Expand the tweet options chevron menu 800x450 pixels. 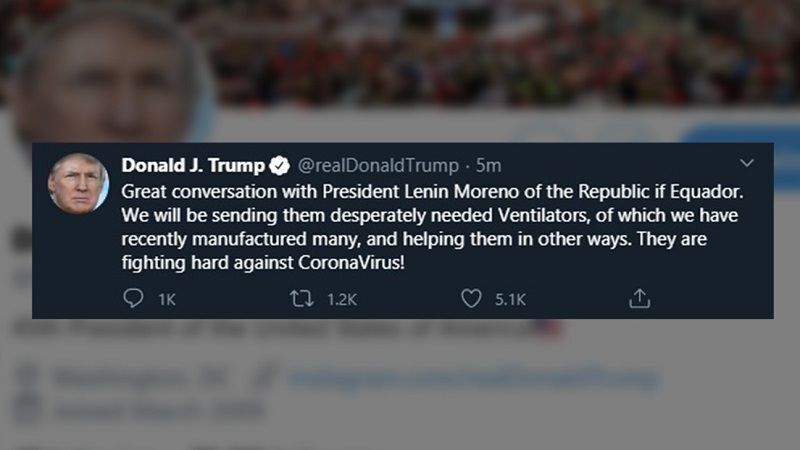tap(746, 163)
